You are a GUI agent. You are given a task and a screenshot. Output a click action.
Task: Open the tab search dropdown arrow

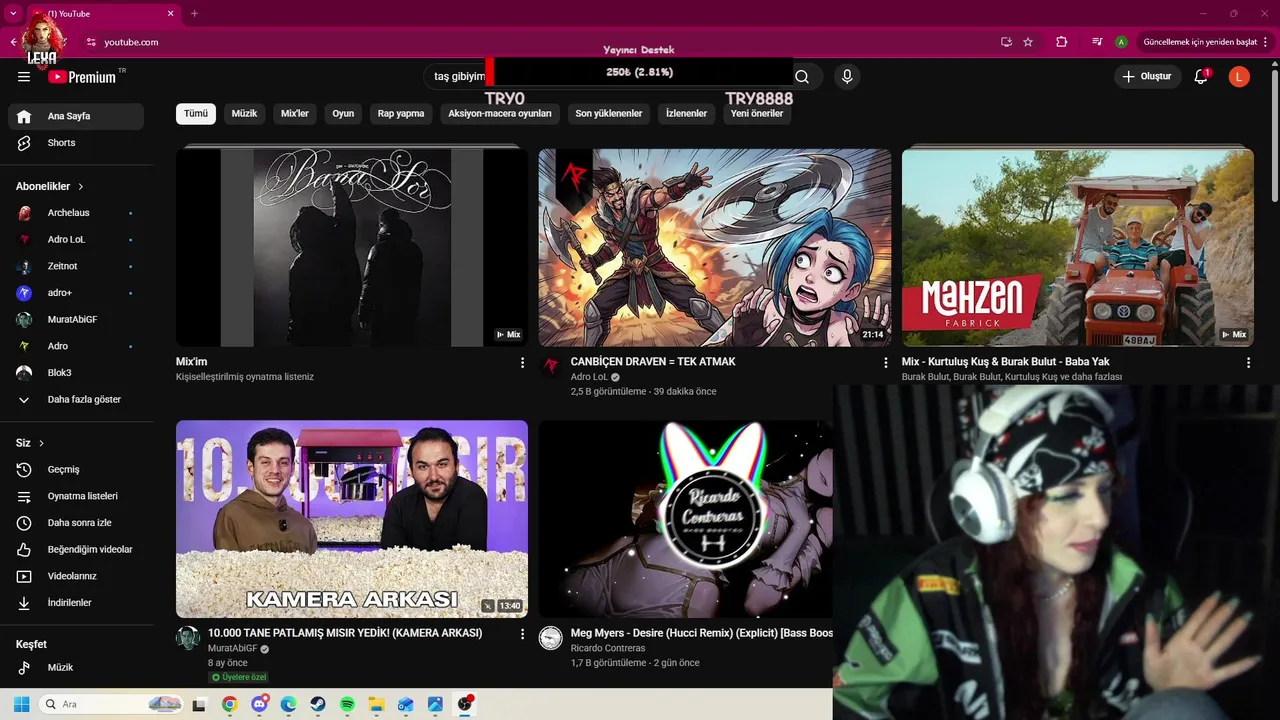point(13,14)
